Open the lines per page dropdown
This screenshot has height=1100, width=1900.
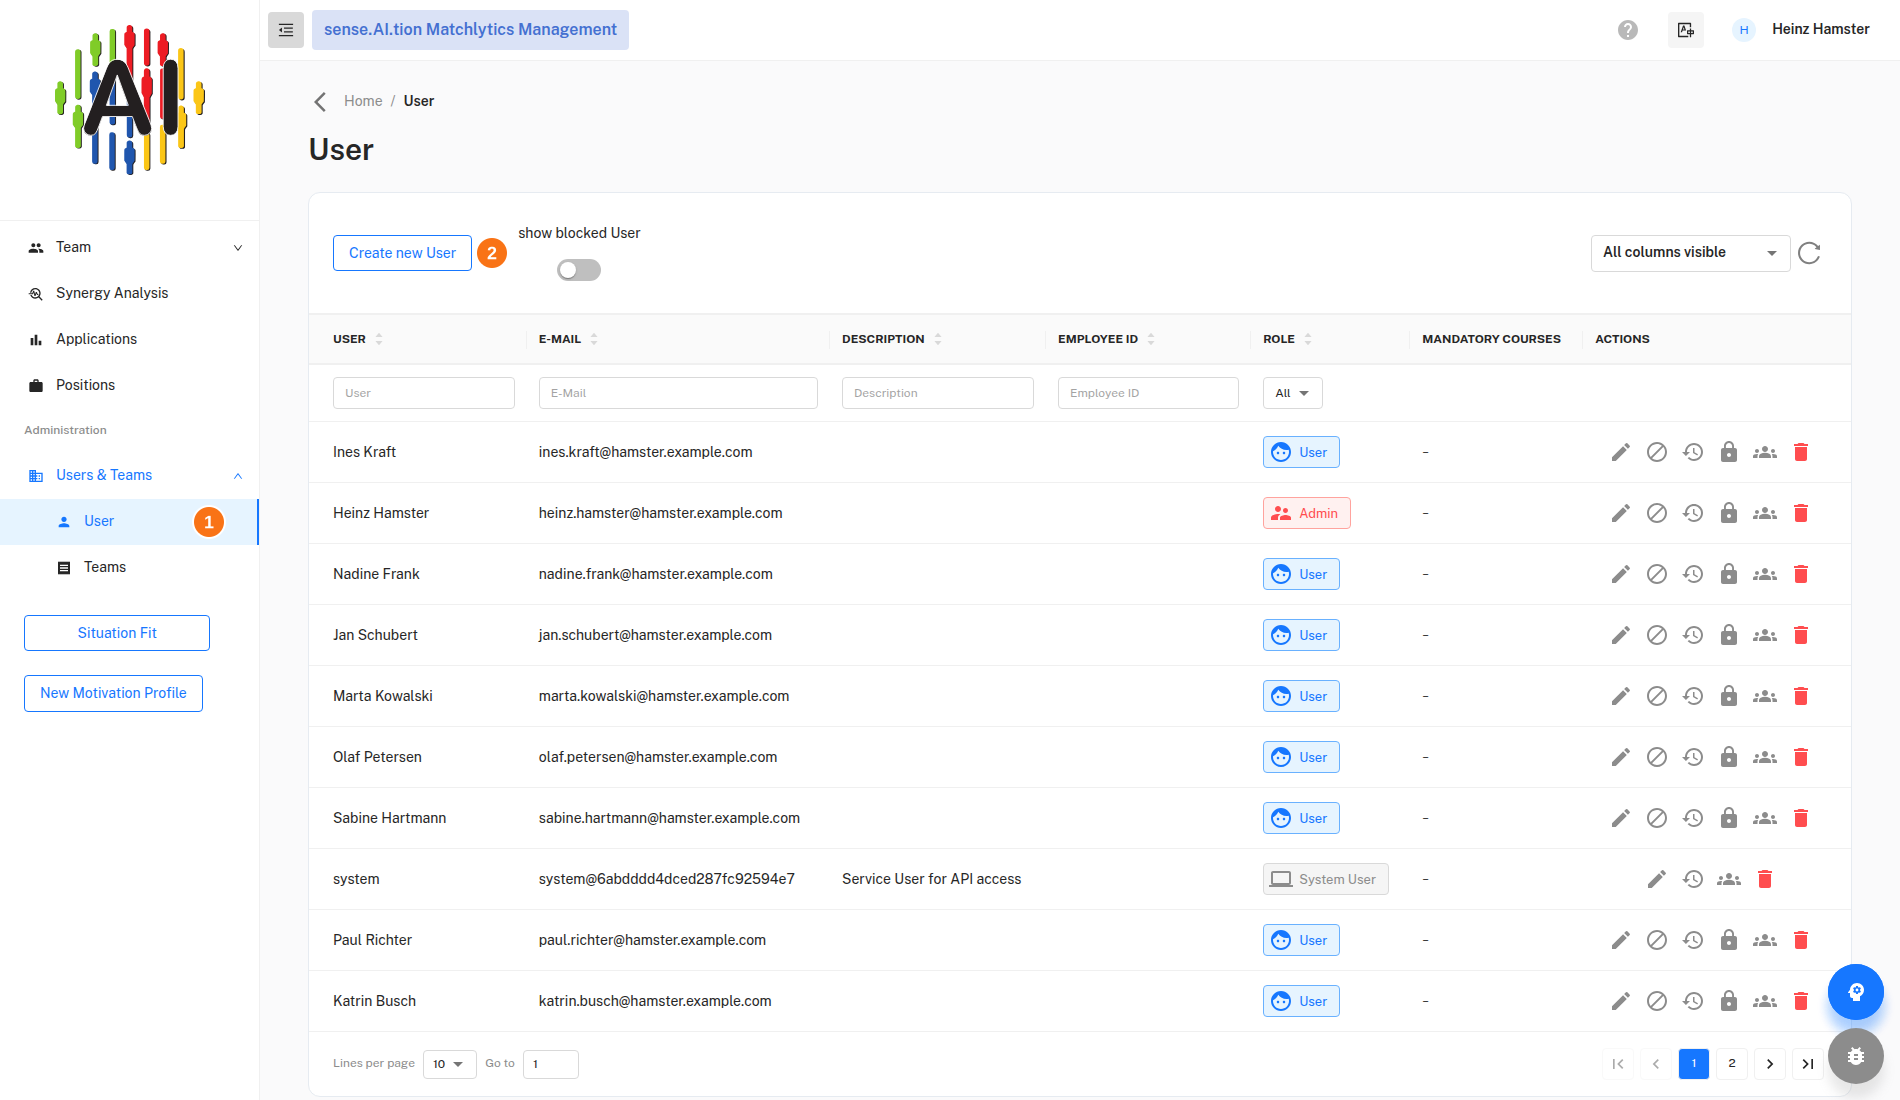pyautogui.click(x=449, y=1064)
